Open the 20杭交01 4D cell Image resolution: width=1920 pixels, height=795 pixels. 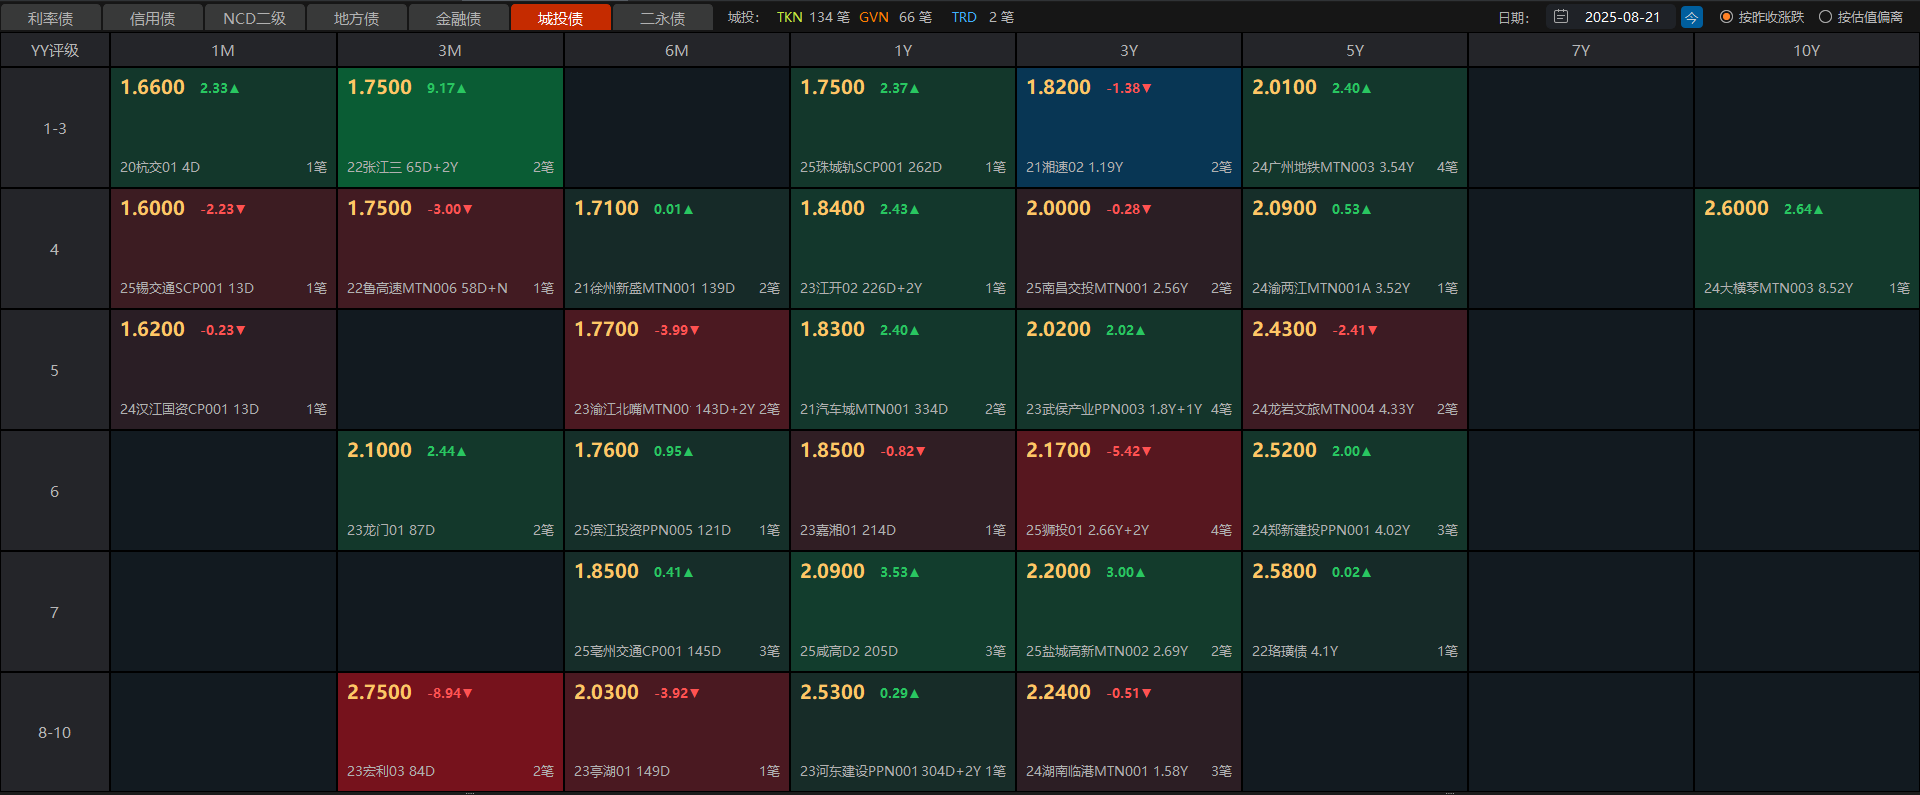pos(223,127)
